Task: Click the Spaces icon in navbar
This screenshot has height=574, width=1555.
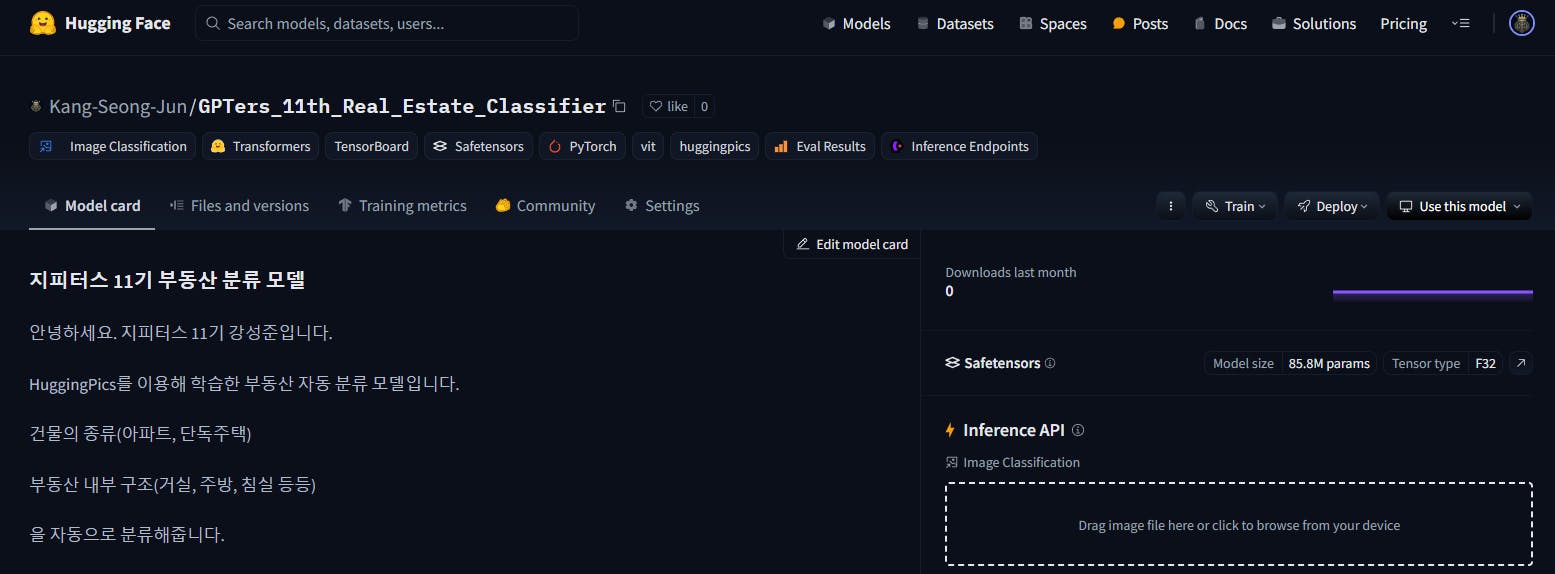Action: pyautogui.click(x=1026, y=23)
